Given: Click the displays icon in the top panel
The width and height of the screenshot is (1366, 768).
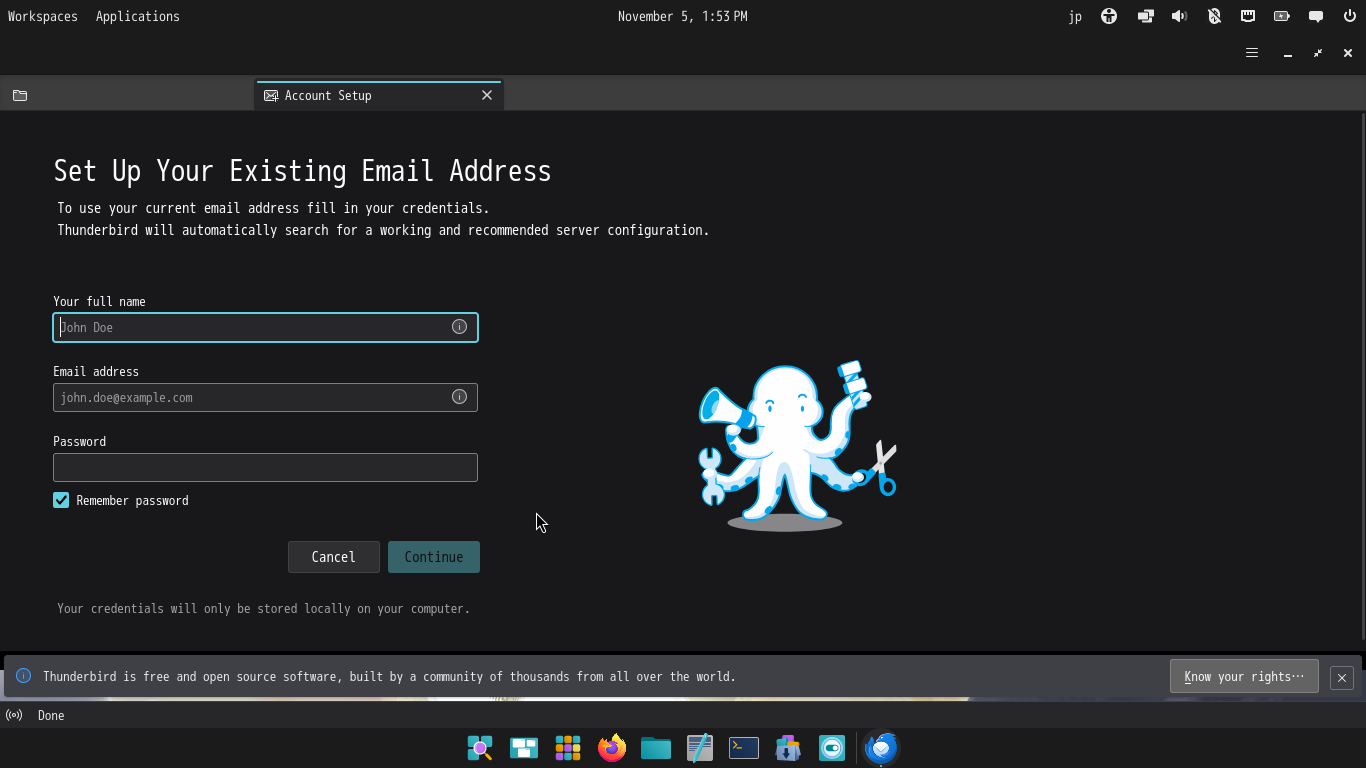Looking at the screenshot, I should click(x=1145, y=16).
